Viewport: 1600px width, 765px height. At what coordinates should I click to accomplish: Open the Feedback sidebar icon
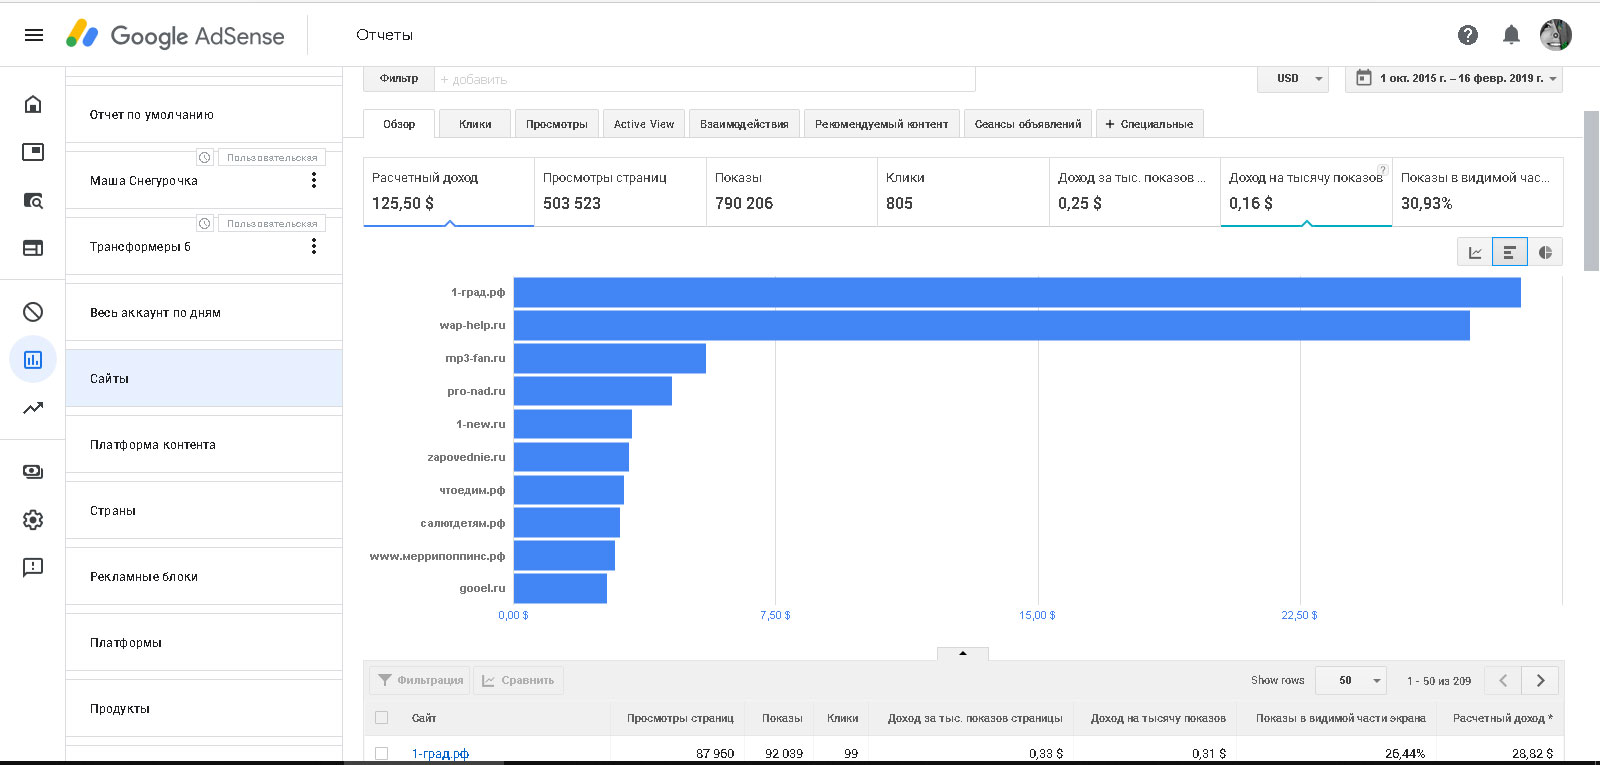(x=33, y=568)
